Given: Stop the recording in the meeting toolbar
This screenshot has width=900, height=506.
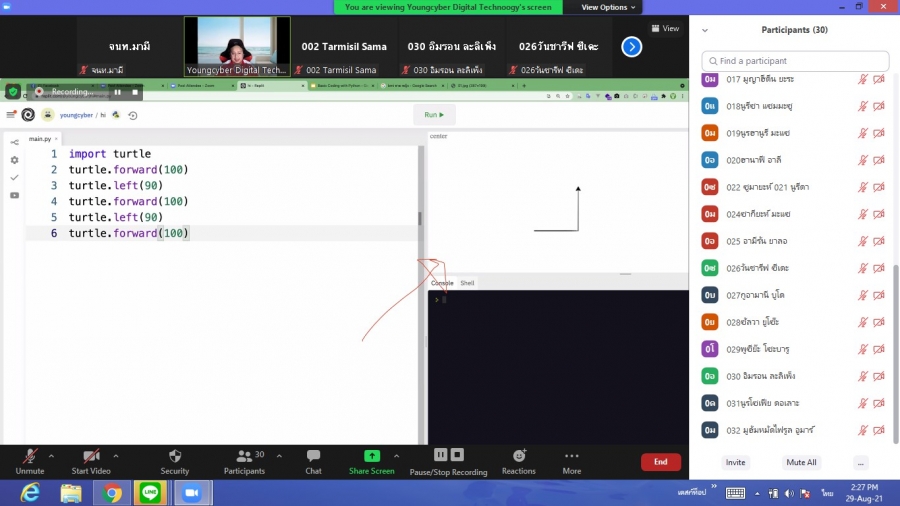Looking at the screenshot, I should 457,455.
